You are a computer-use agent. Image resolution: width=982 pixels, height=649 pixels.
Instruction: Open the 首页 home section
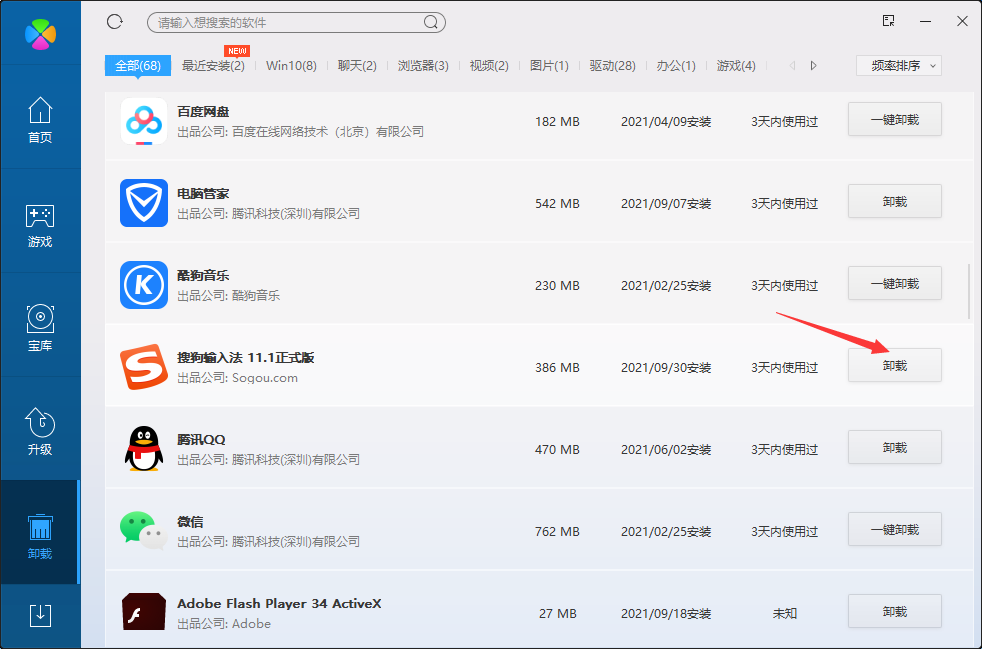[40, 120]
